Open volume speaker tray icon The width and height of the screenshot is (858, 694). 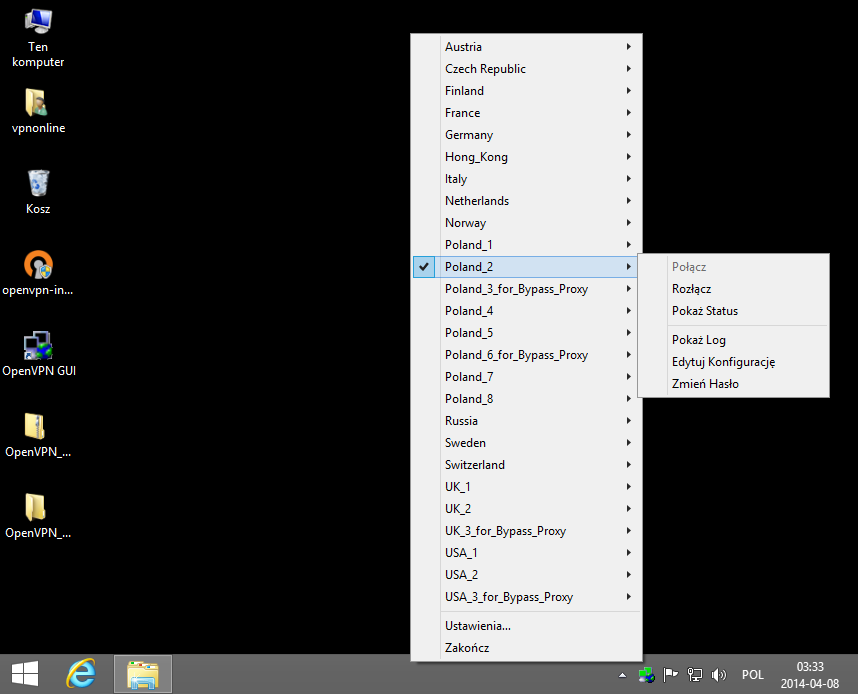[718, 675]
